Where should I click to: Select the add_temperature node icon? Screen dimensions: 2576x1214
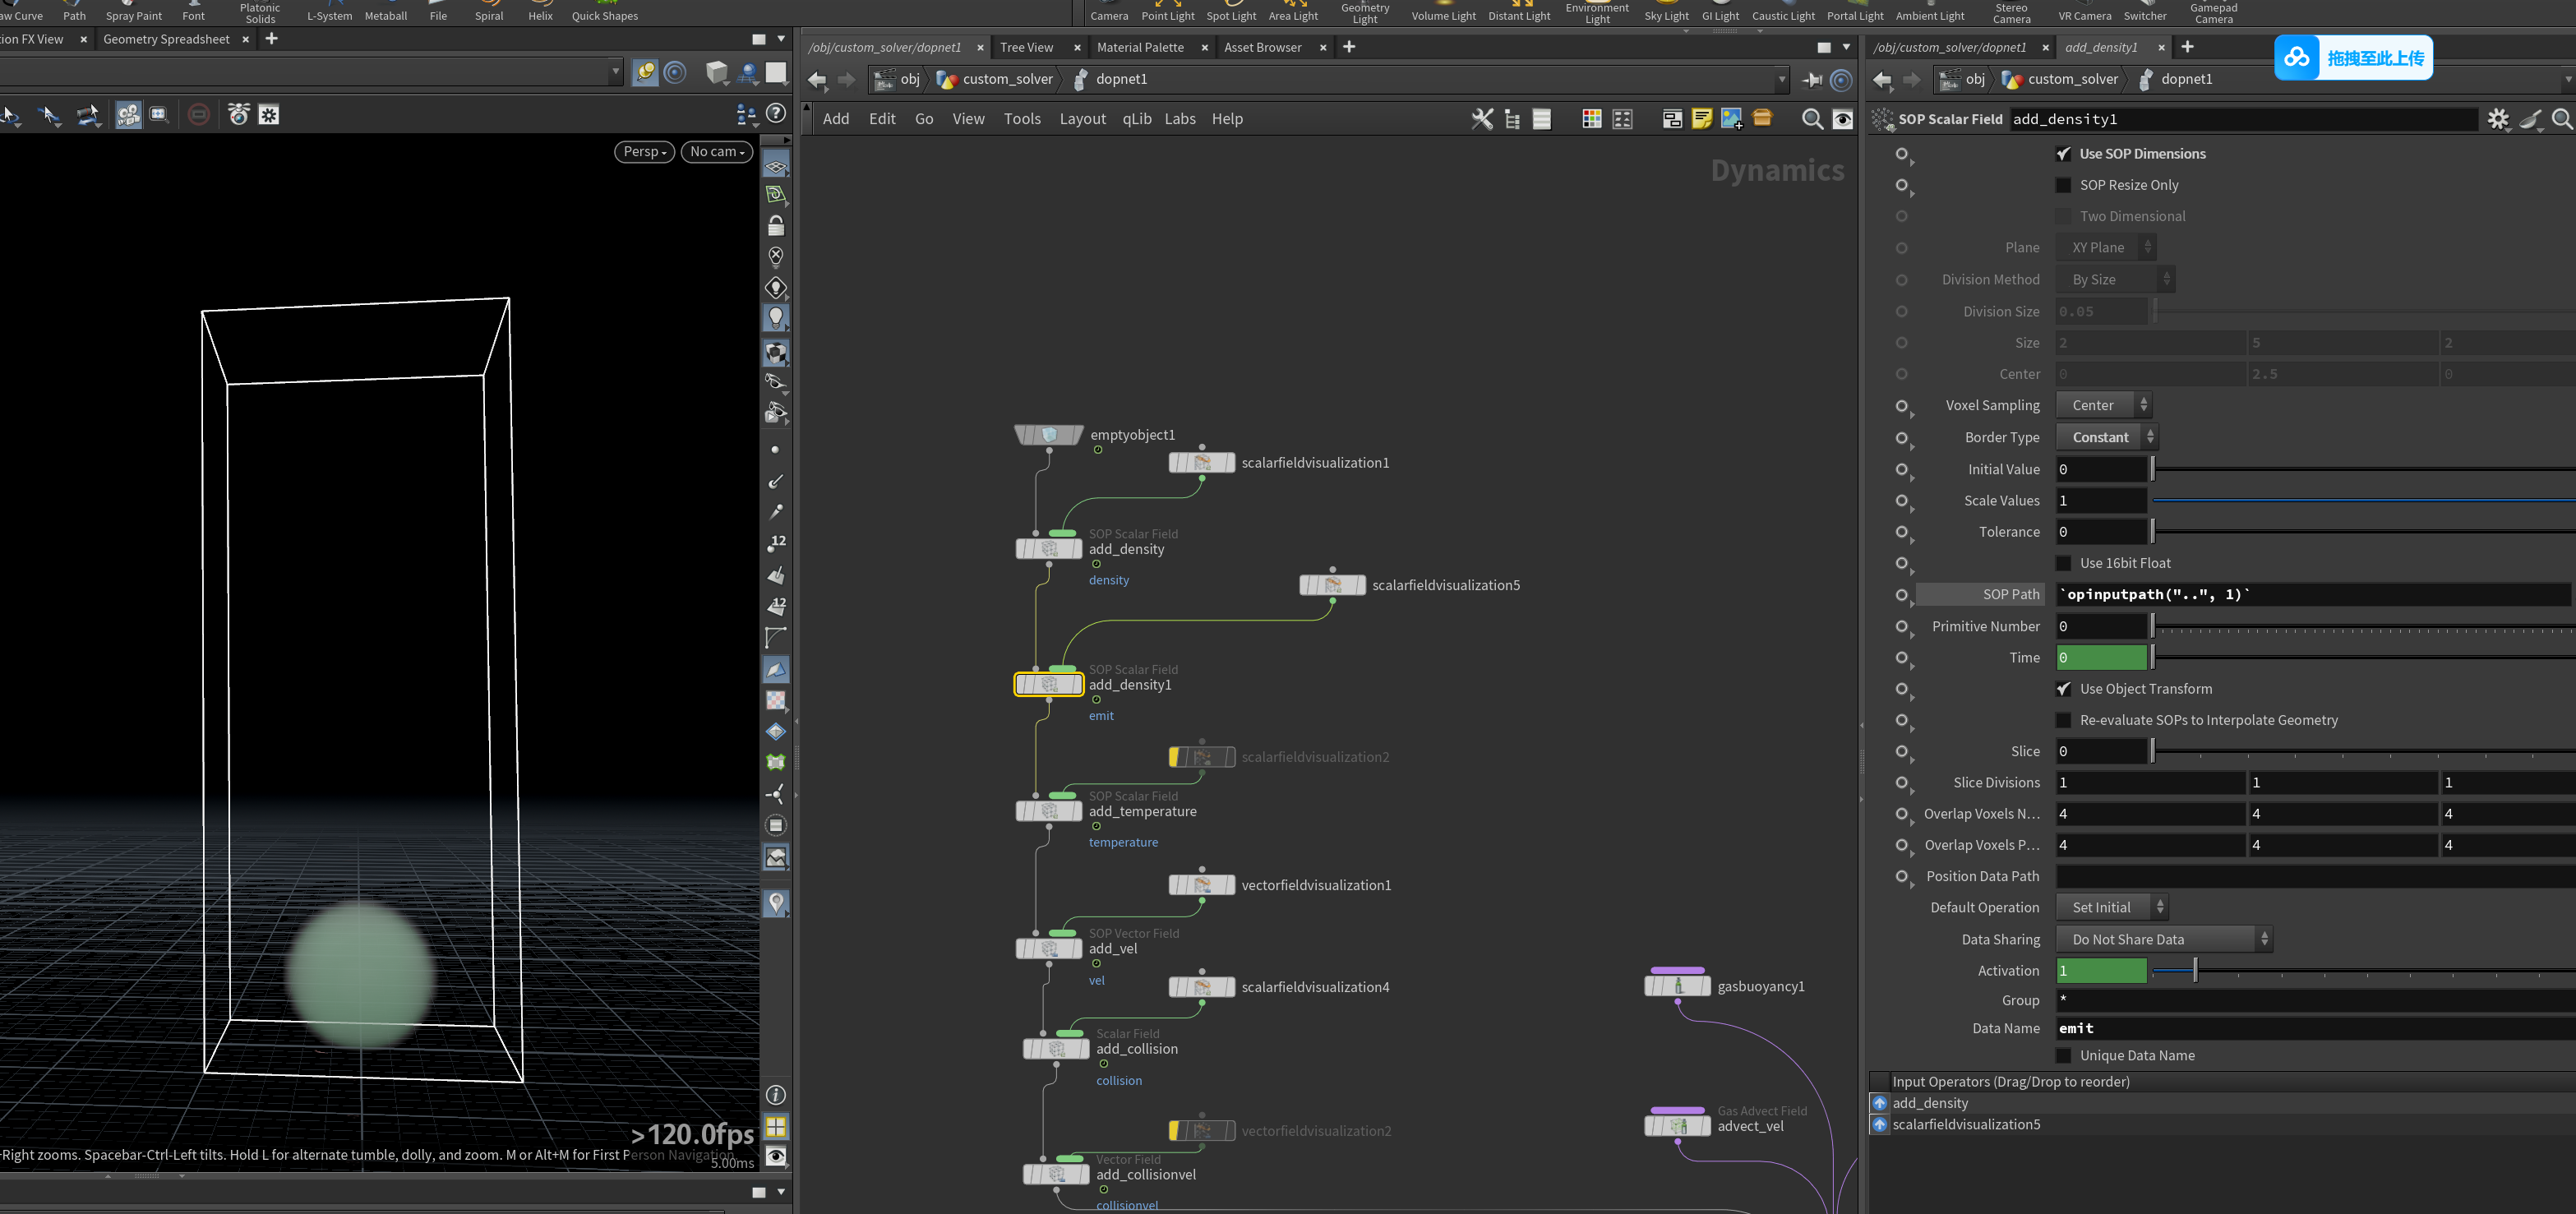pos(1049,811)
